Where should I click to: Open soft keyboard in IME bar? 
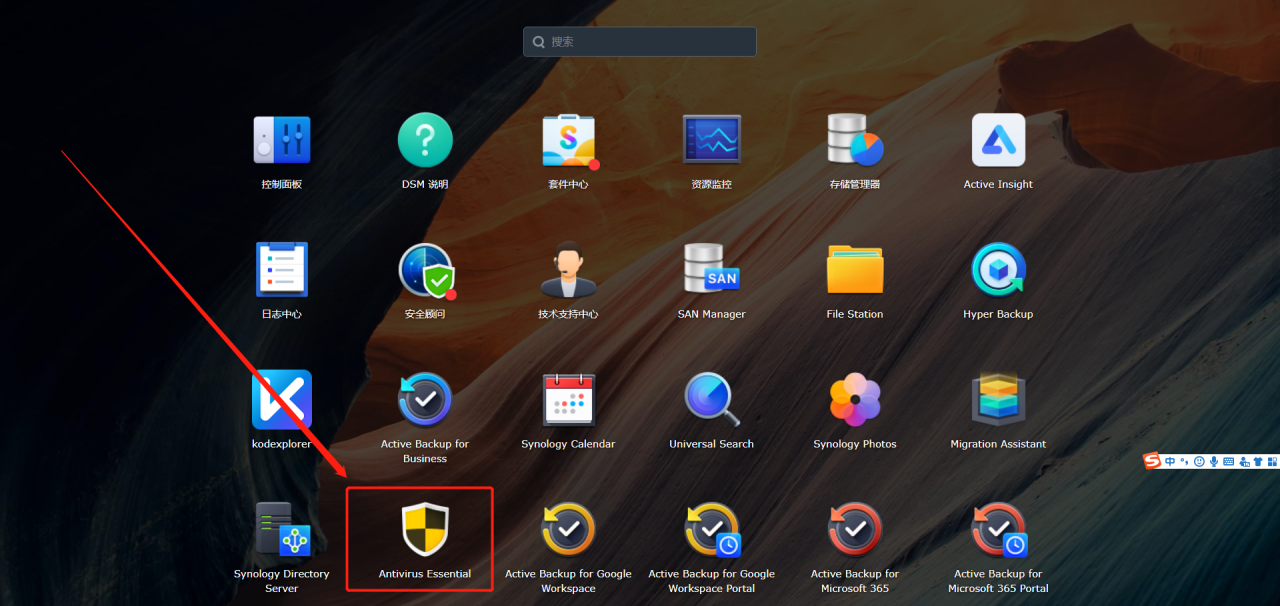coord(1228,461)
